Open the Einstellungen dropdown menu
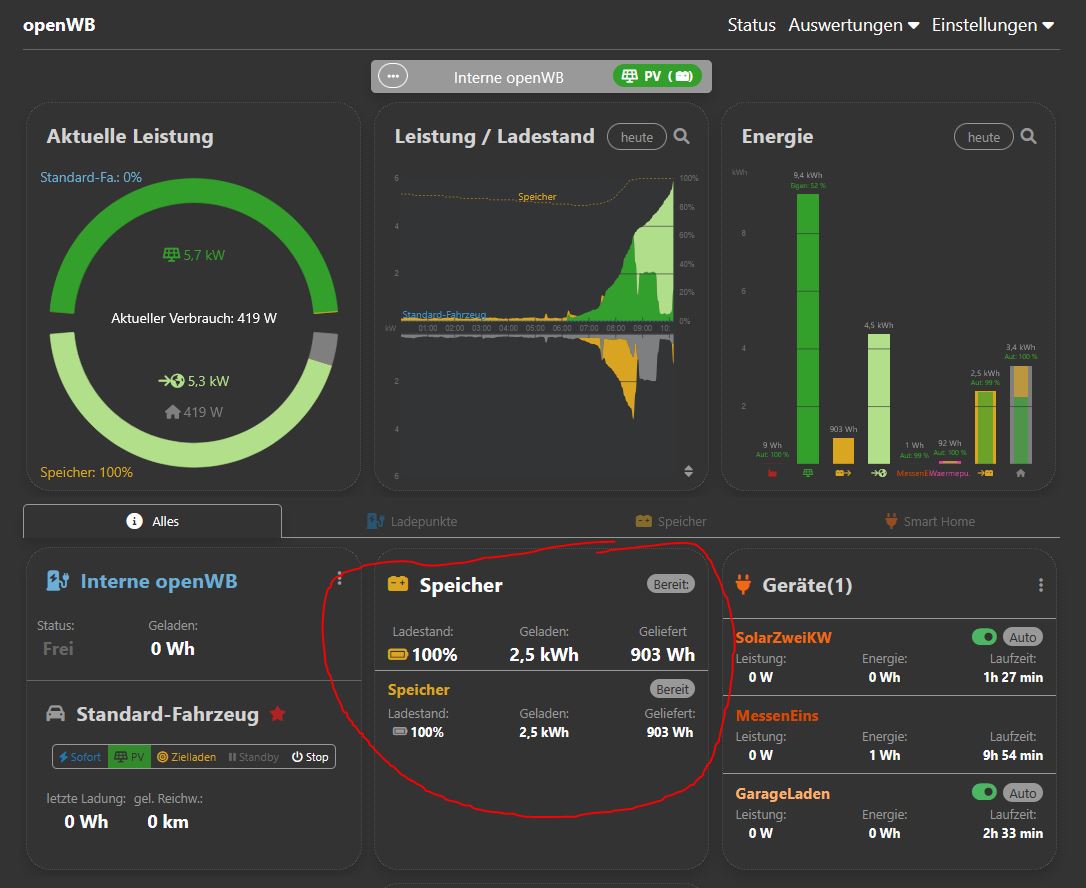 (992, 25)
